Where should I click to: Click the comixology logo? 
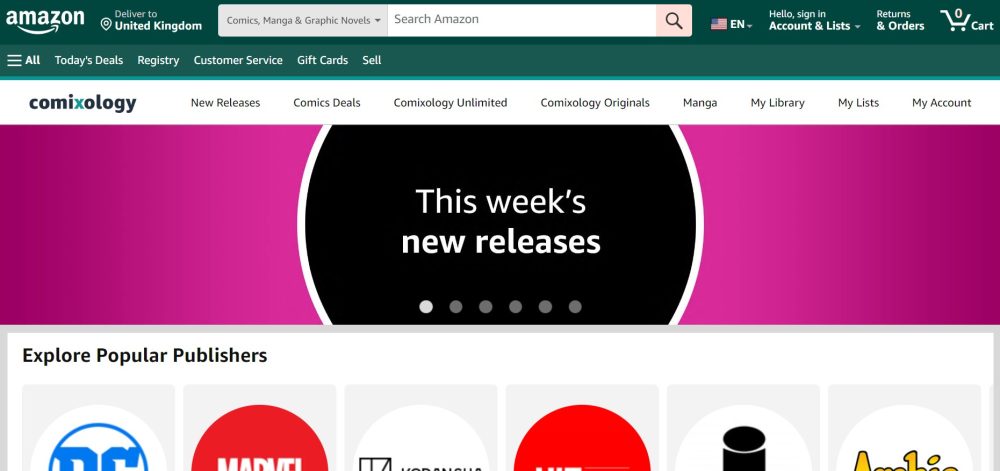click(x=83, y=103)
